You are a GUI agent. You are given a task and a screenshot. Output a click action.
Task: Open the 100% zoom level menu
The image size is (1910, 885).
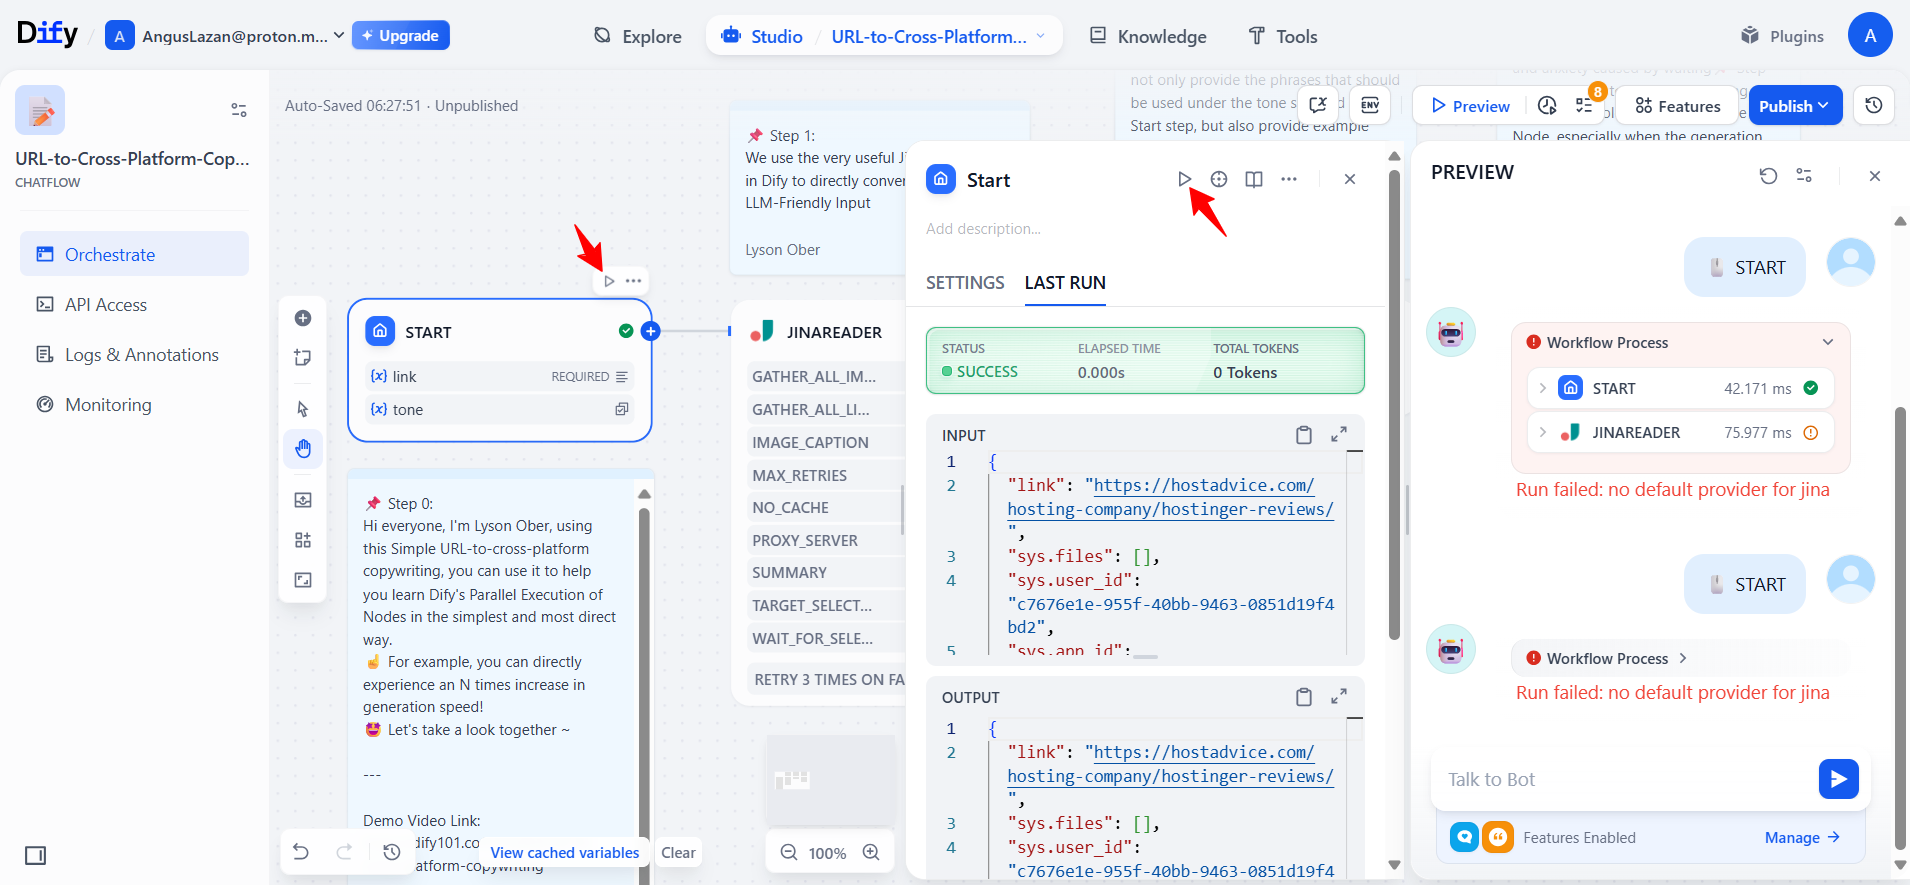[827, 853]
